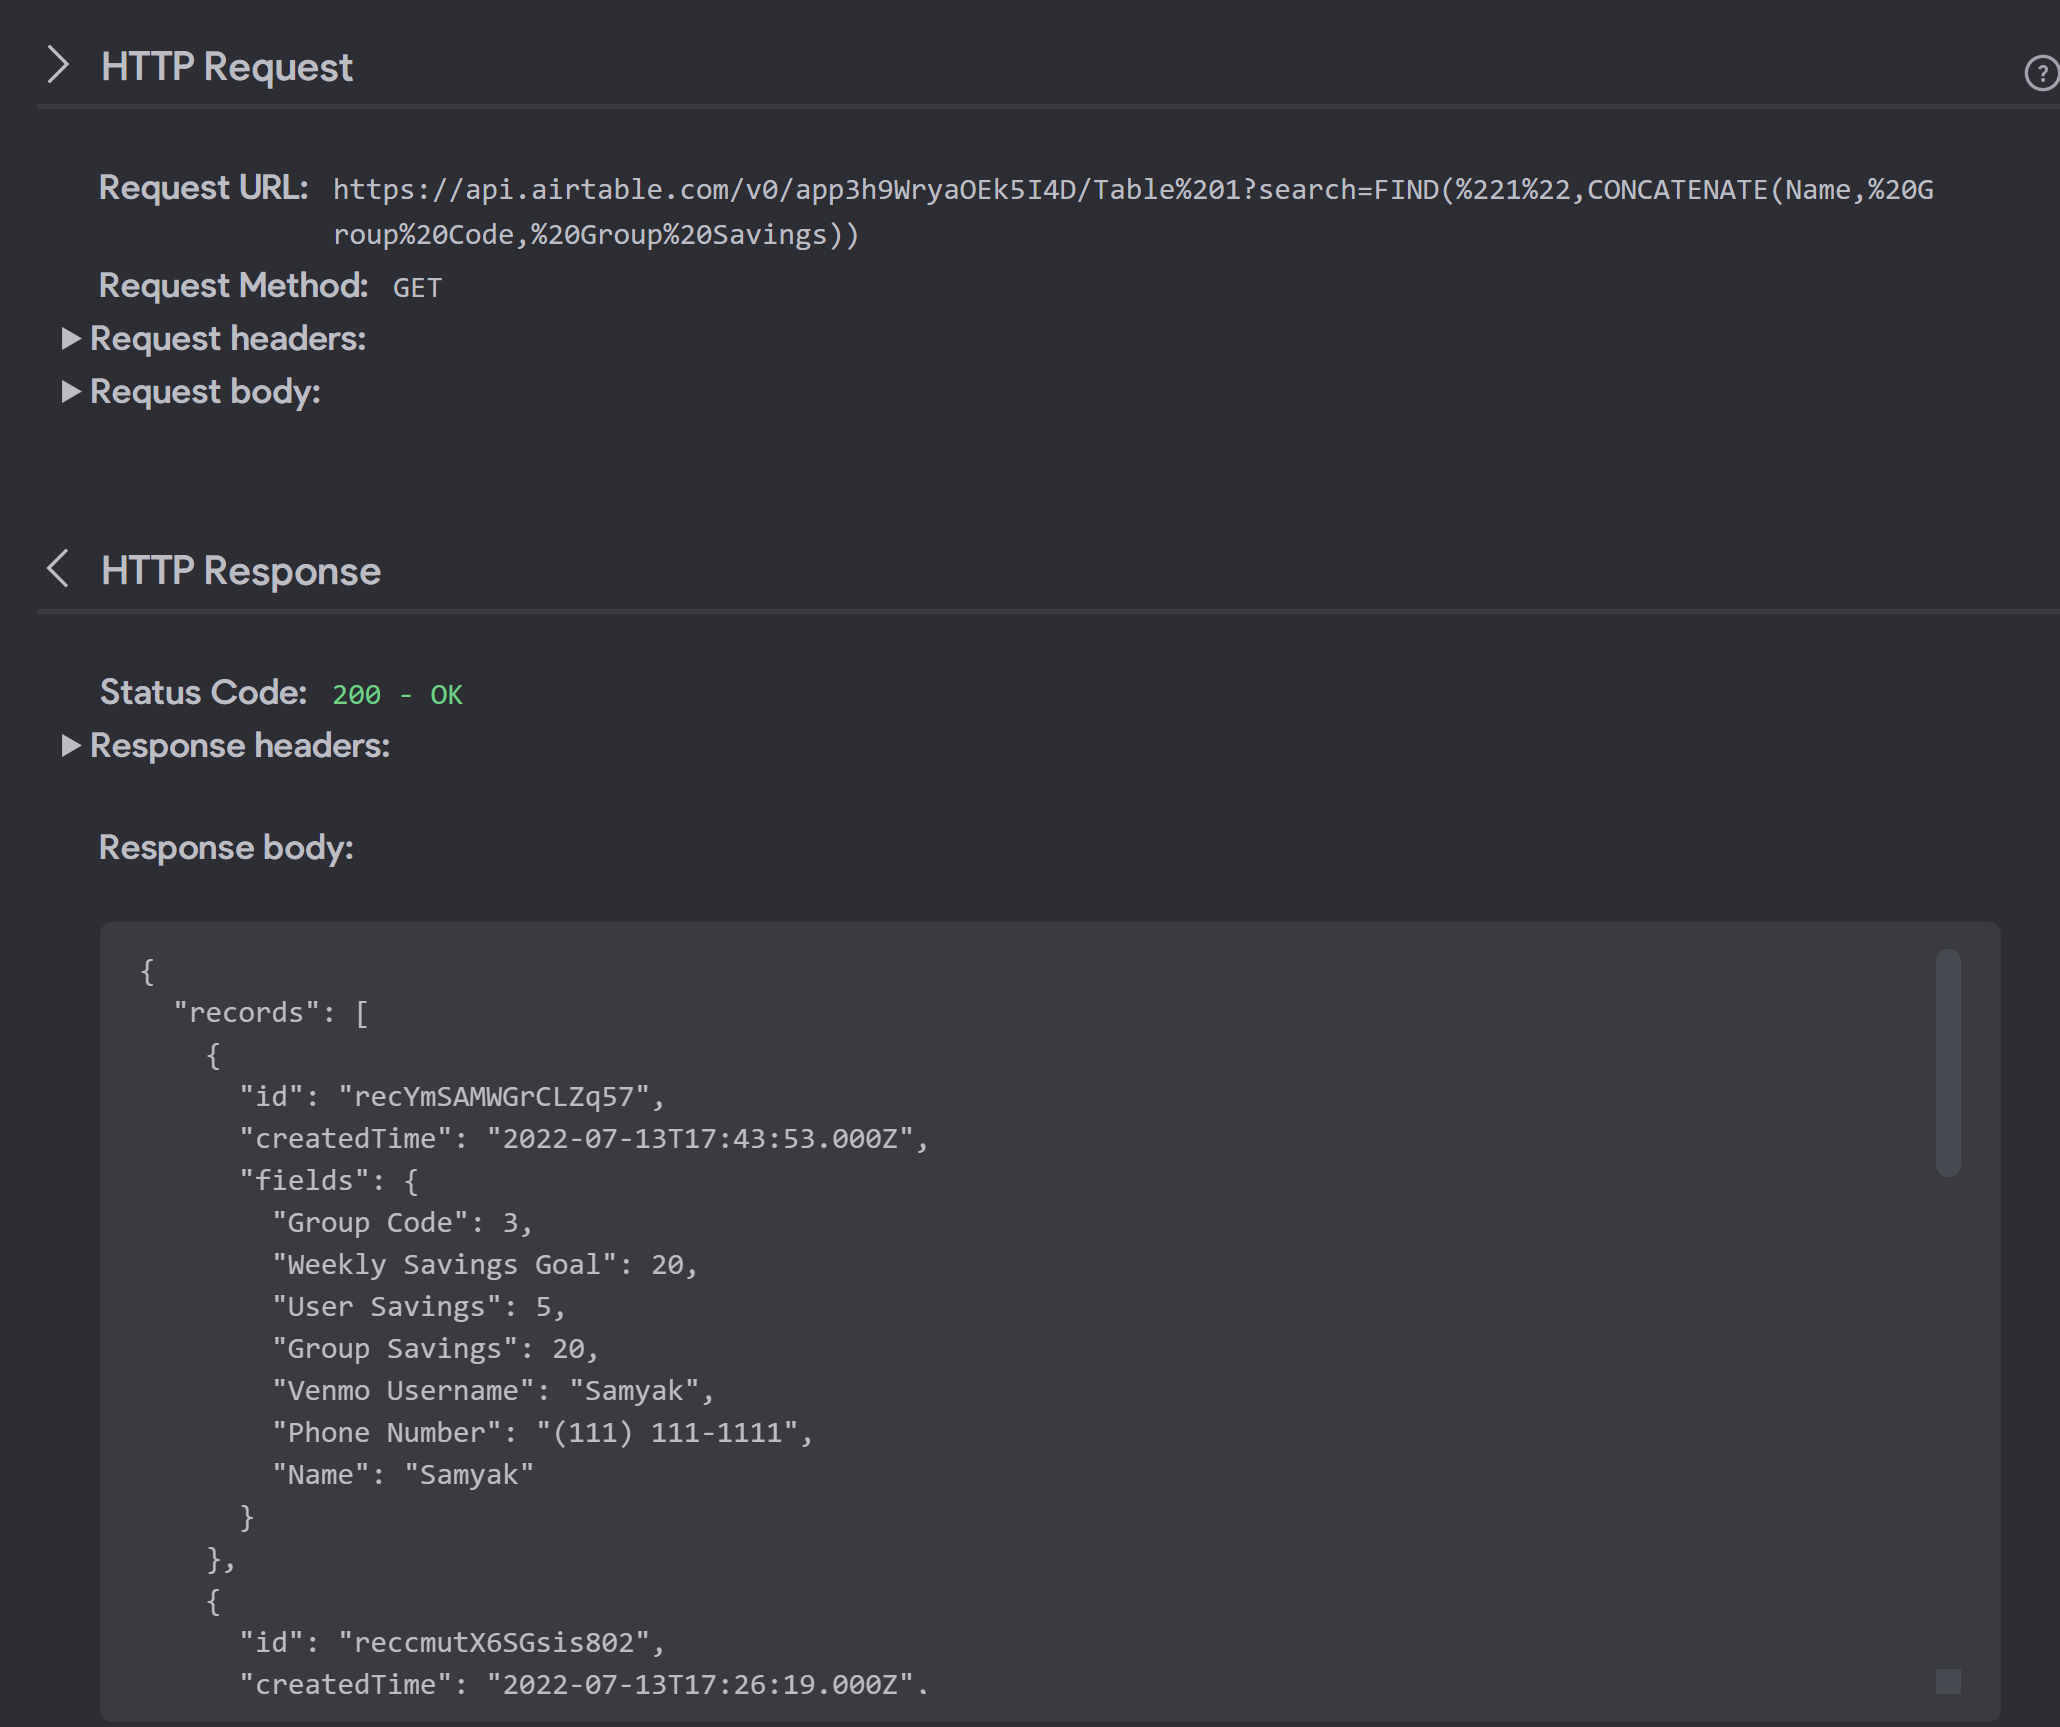Click the createdTime 2022-07-13T17:26:19.000Z line

tap(584, 1685)
